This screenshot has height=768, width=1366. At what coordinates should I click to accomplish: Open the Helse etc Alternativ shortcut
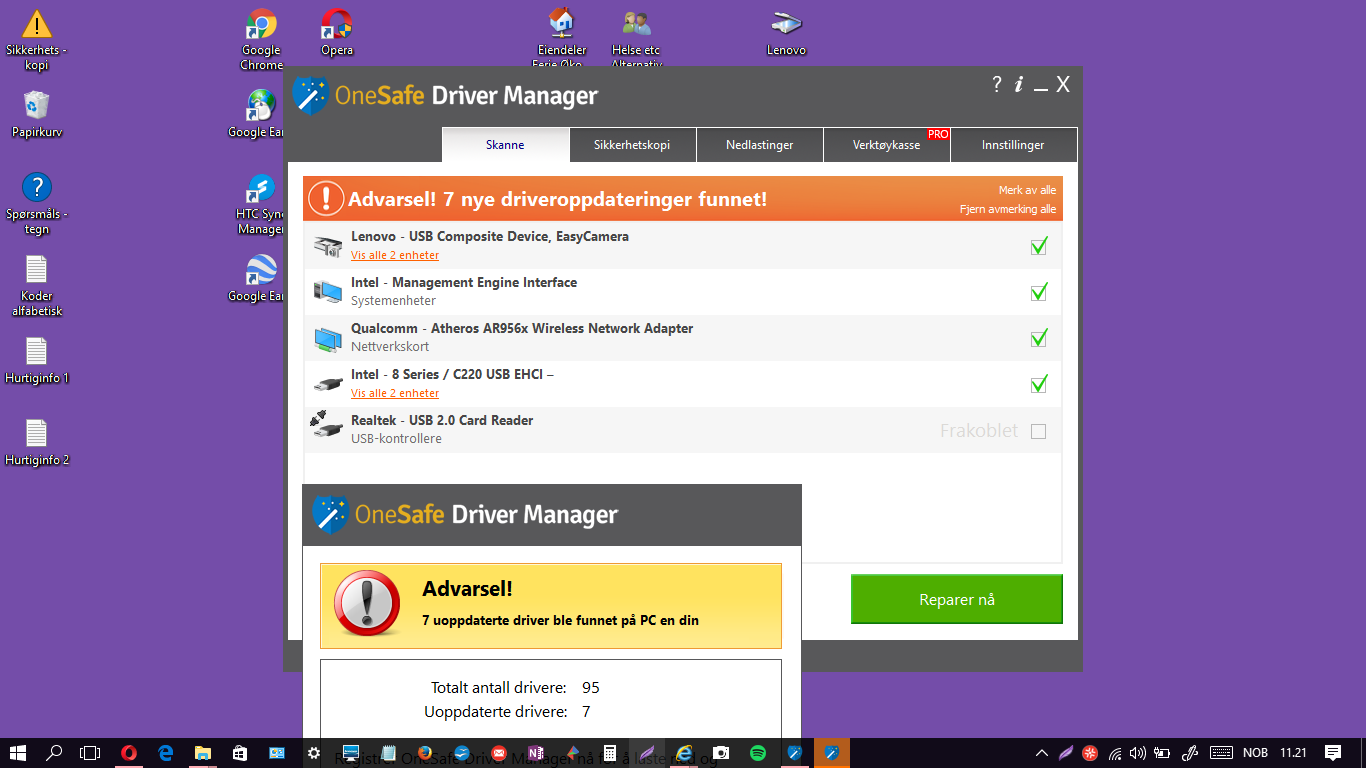pos(637,40)
